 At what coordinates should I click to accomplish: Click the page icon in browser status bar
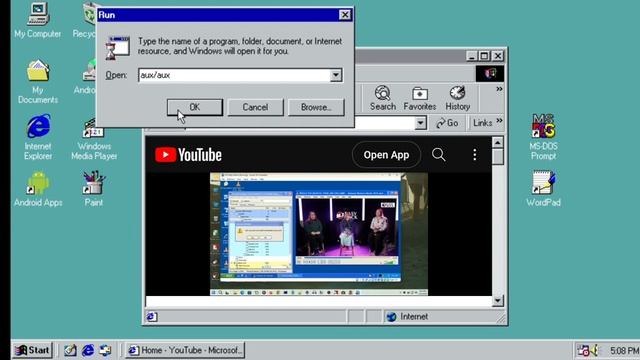click(151, 317)
